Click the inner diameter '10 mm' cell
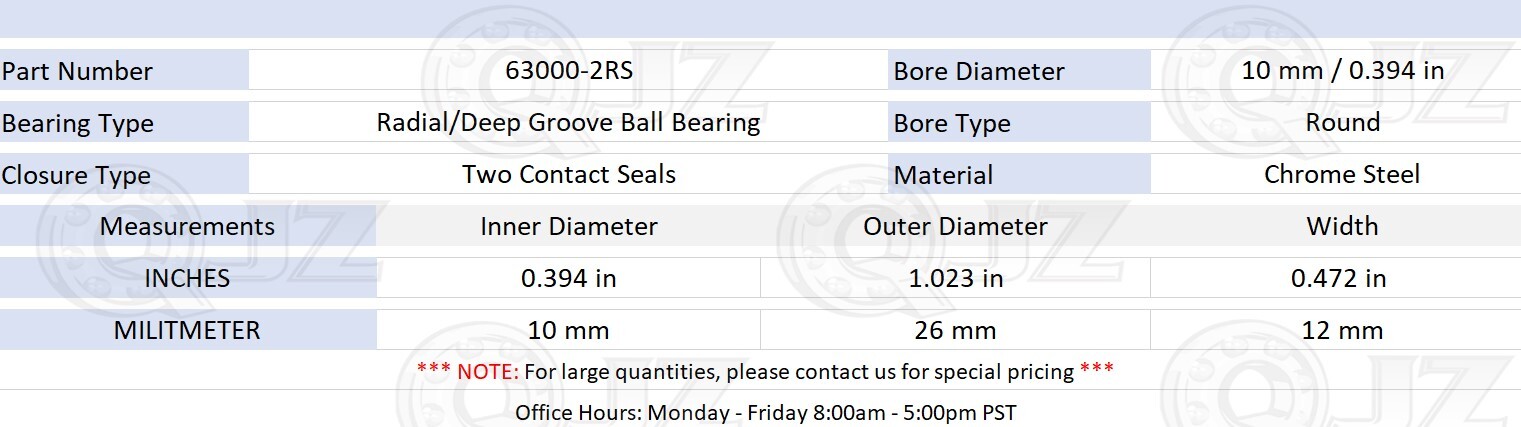 [569, 330]
